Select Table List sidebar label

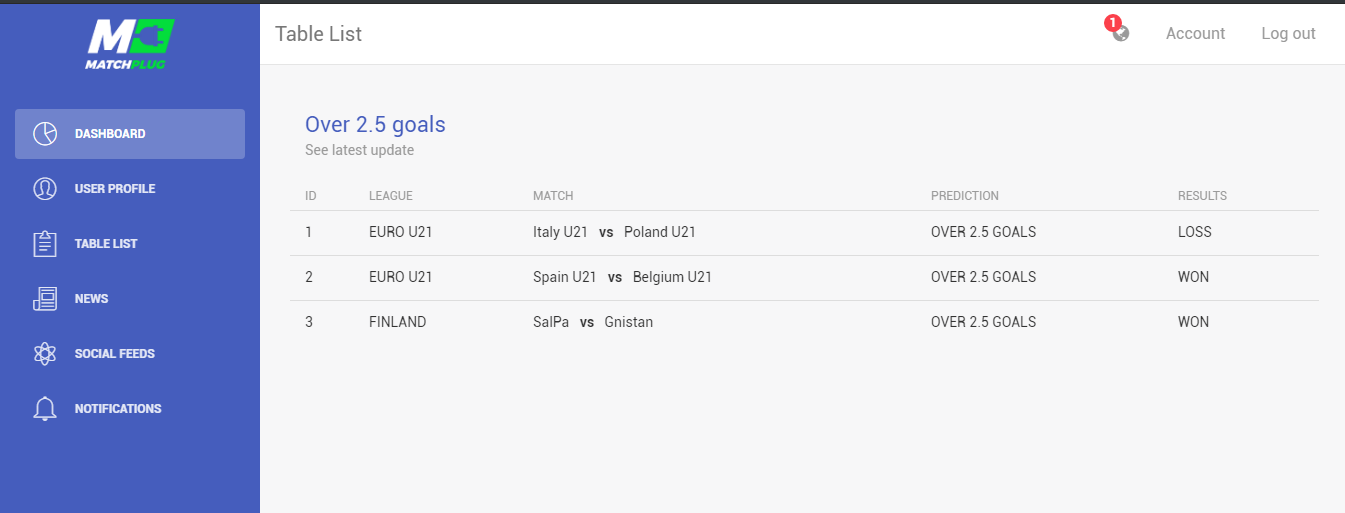pyautogui.click(x=106, y=244)
